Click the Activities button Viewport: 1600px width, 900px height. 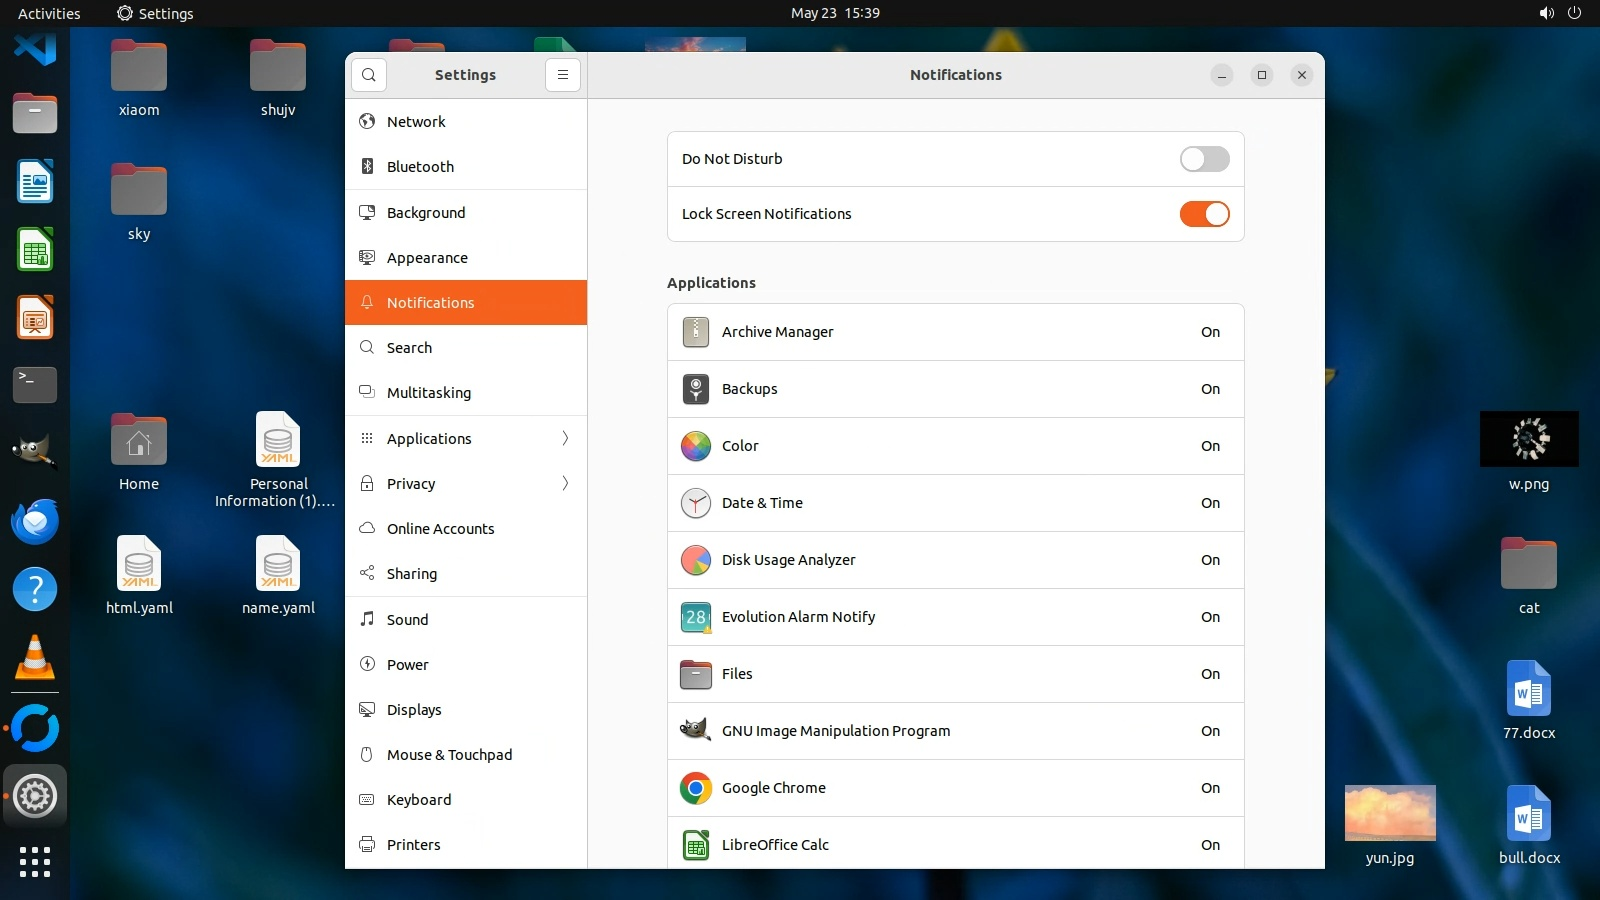click(x=49, y=13)
